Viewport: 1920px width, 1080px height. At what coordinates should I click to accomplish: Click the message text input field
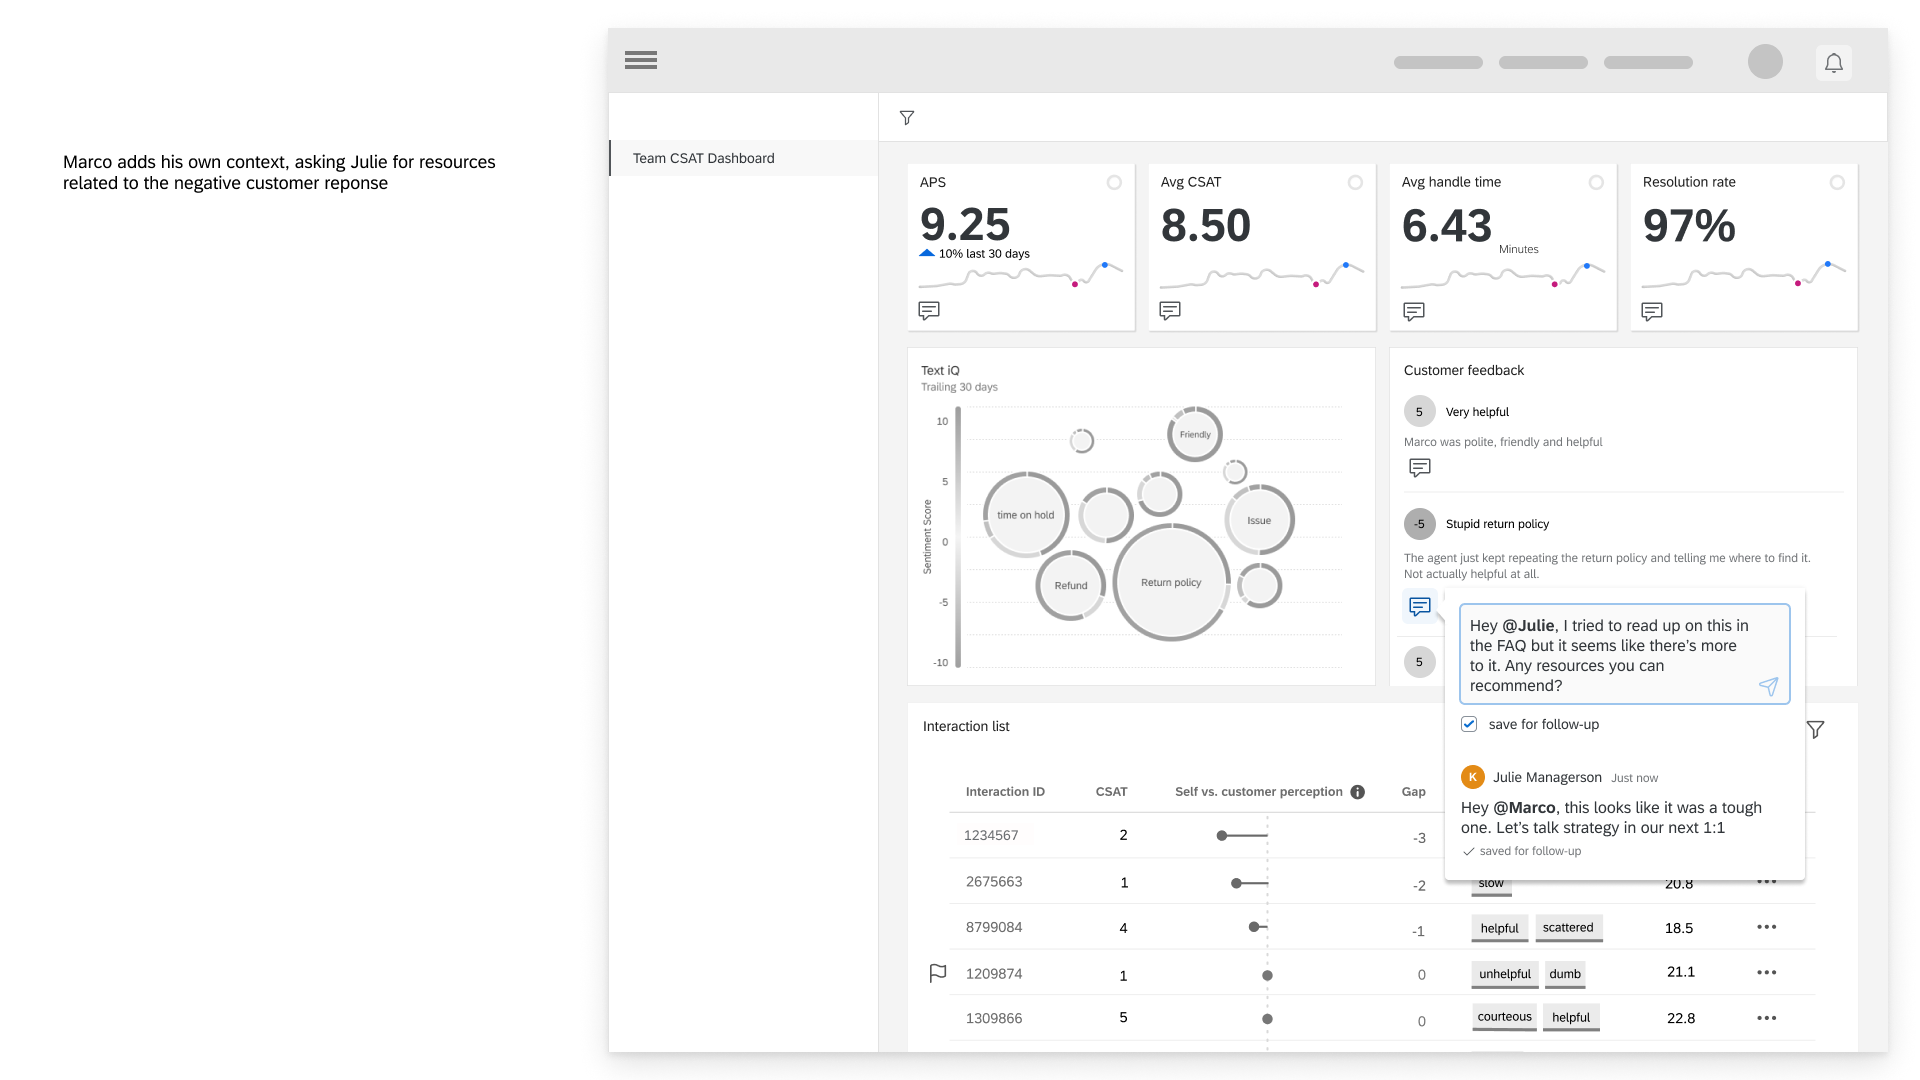[x=1608, y=655]
